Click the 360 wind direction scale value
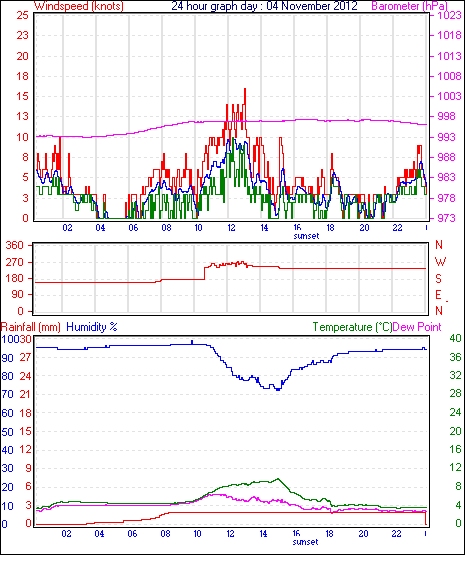This screenshot has height=563, width=465. tap(15, 245)
